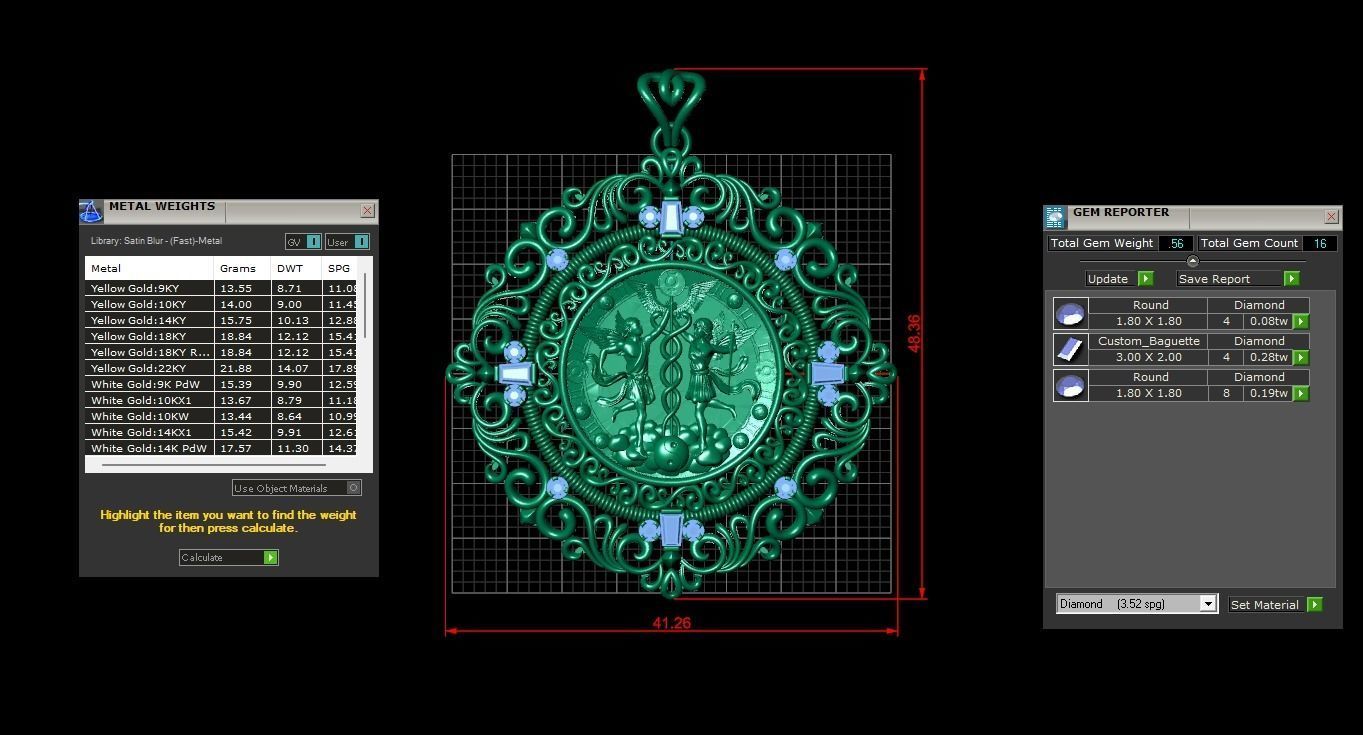Select the White Gold:14KX1 row
Screen dimensions: 1363x735
(x=222, y=432)
